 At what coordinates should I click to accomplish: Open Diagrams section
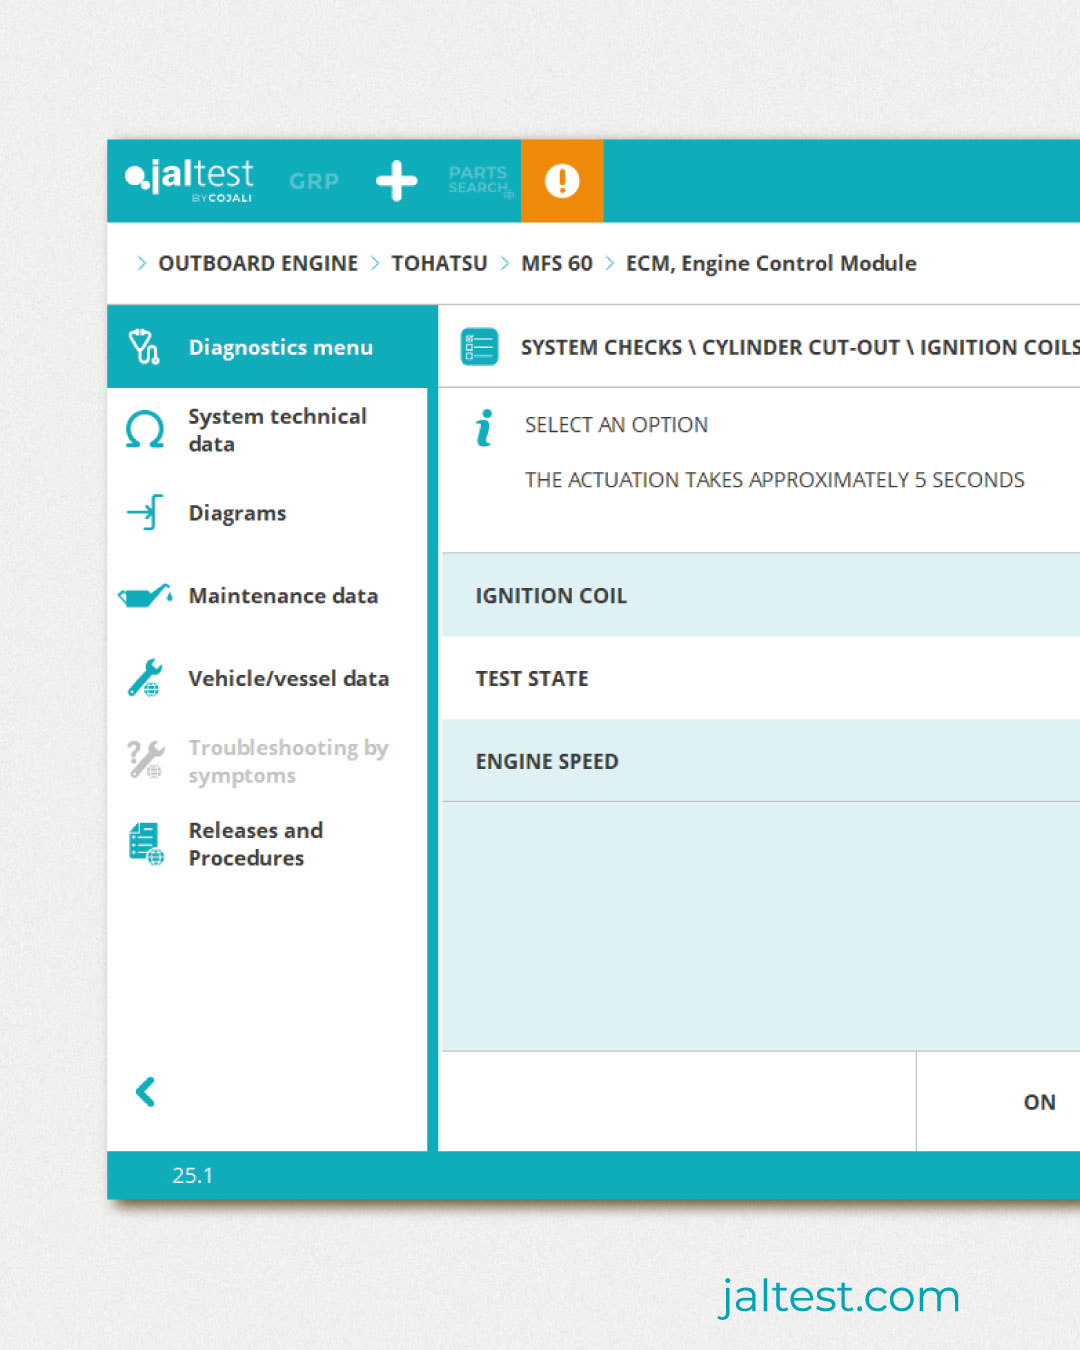(267, 513)
